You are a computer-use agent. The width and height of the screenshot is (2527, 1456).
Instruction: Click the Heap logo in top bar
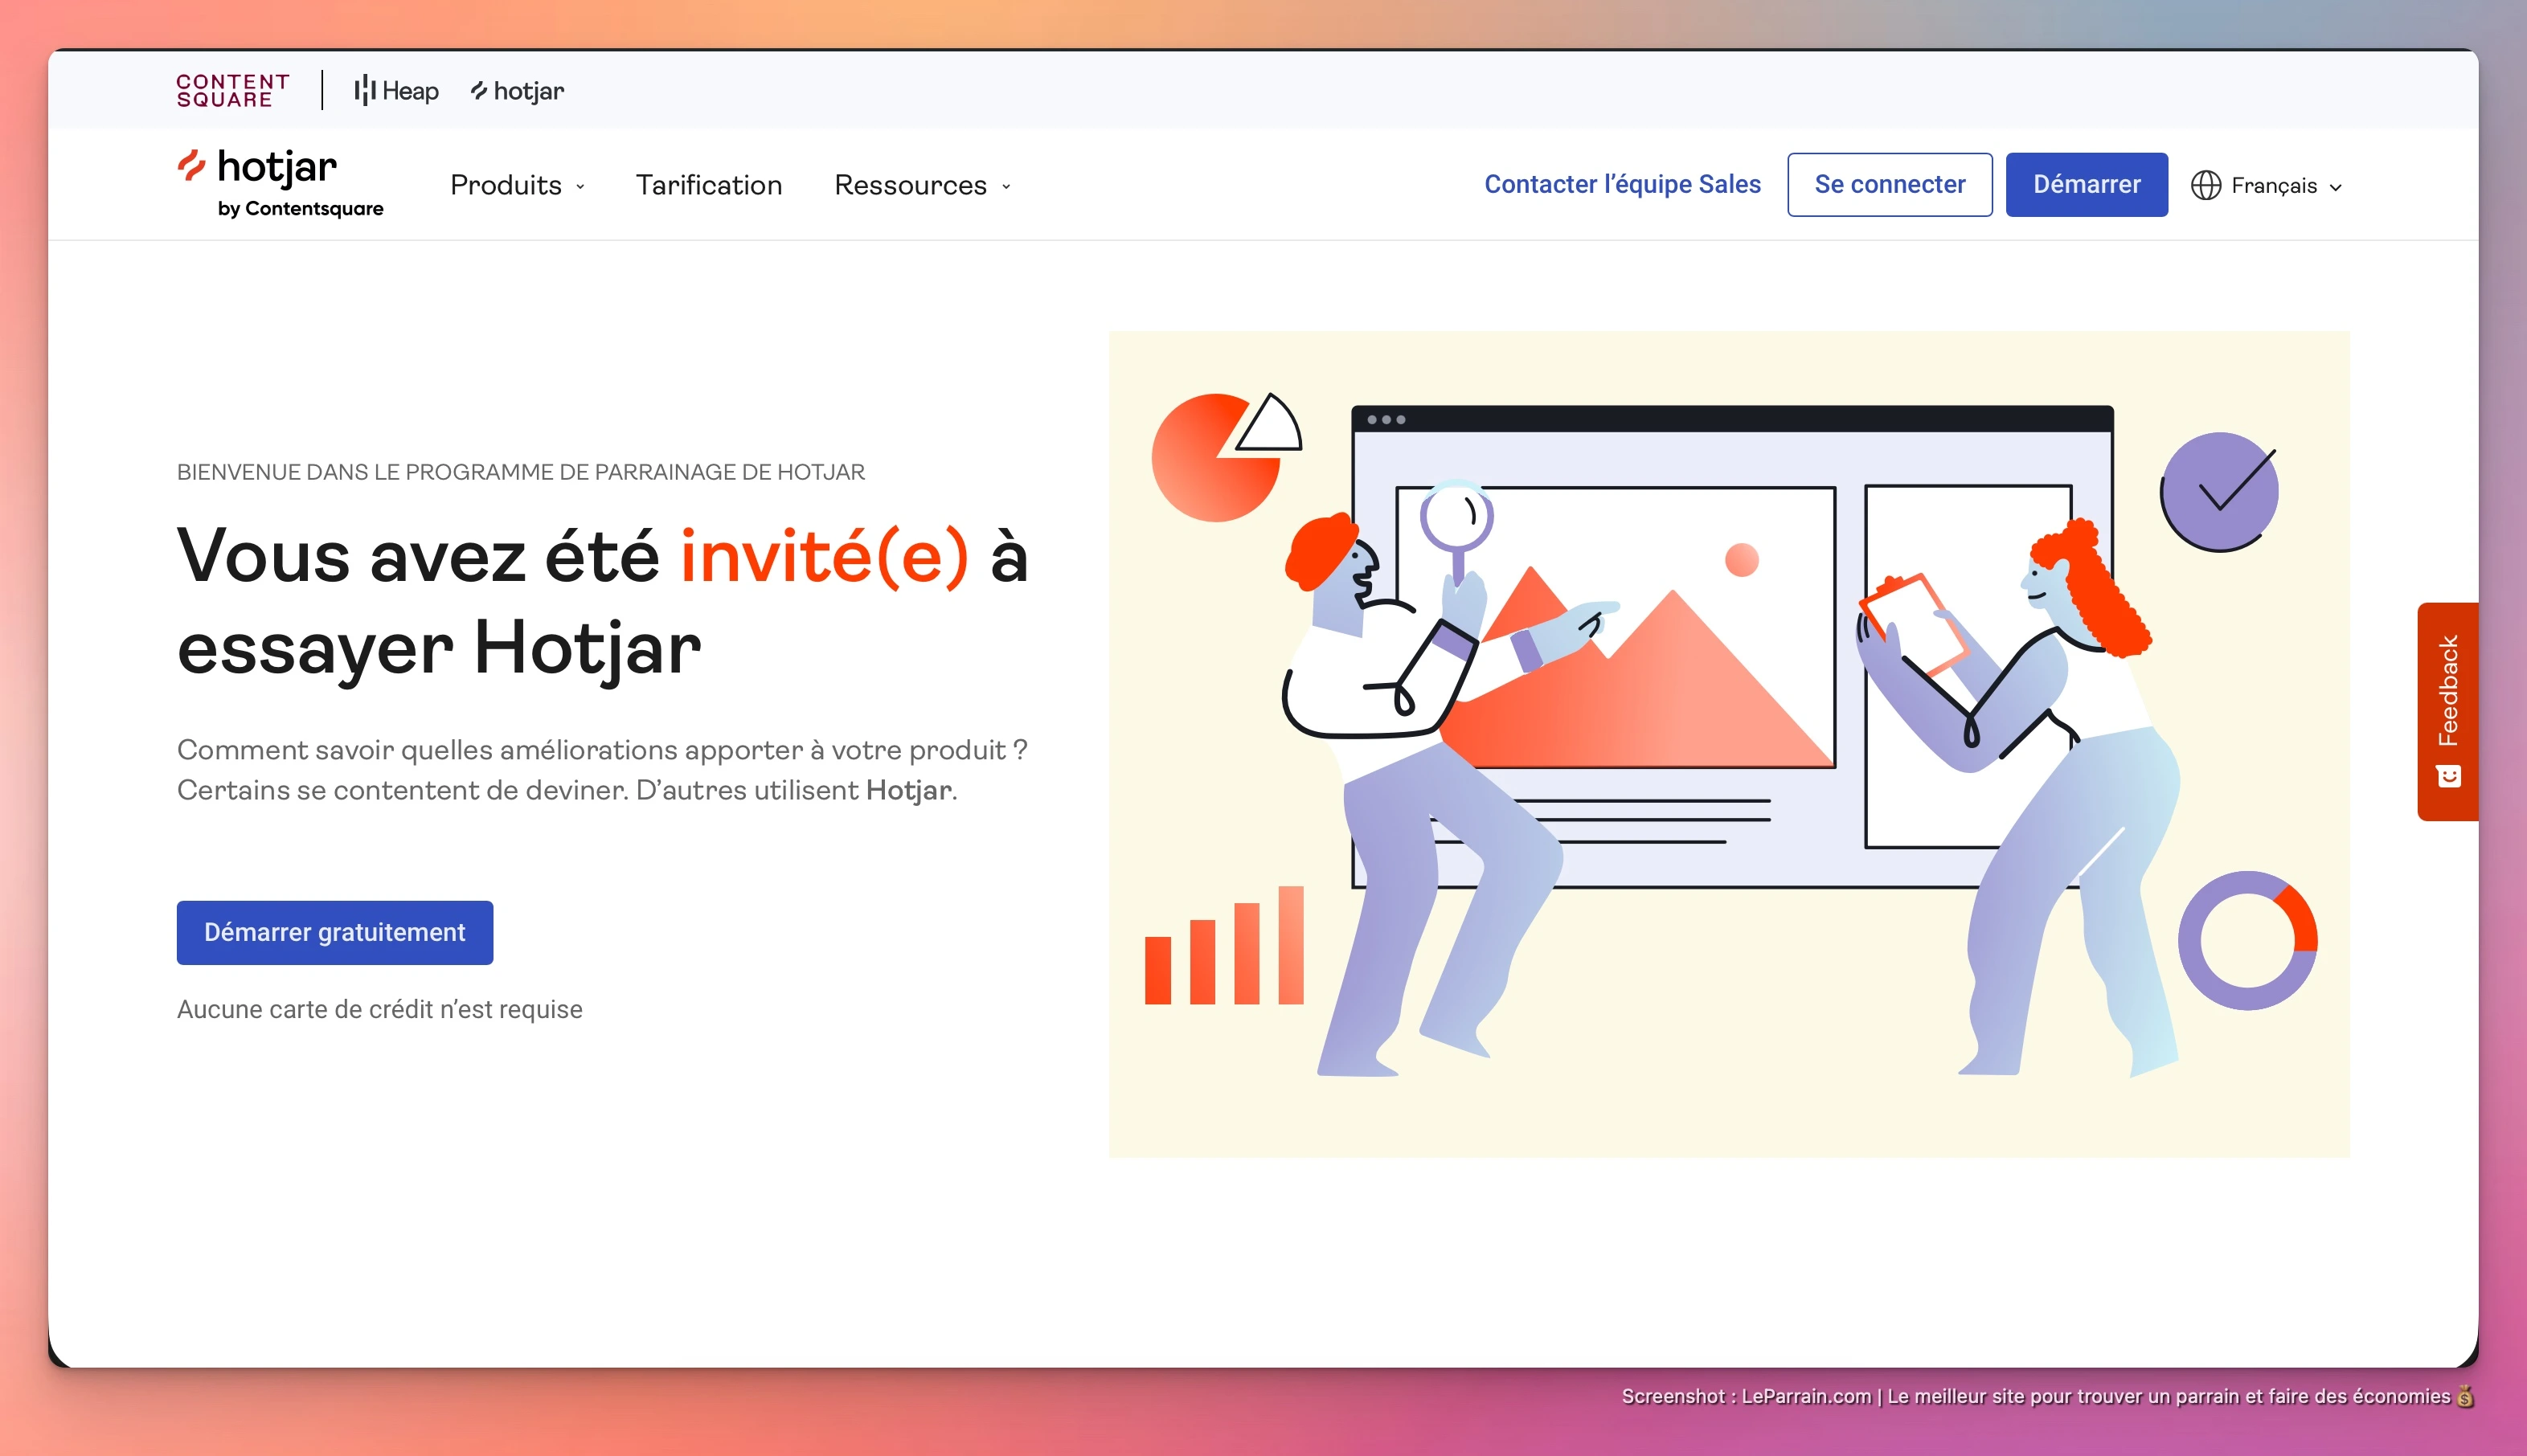[x=396, y=91]
